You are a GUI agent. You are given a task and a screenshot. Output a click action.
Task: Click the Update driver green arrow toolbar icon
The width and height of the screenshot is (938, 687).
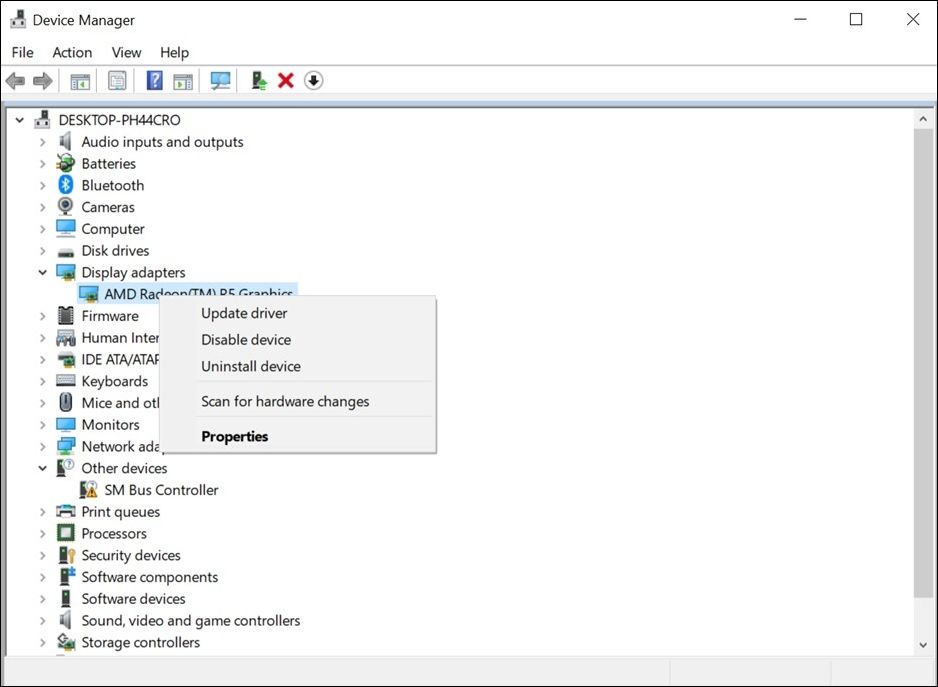coord(259,81)
